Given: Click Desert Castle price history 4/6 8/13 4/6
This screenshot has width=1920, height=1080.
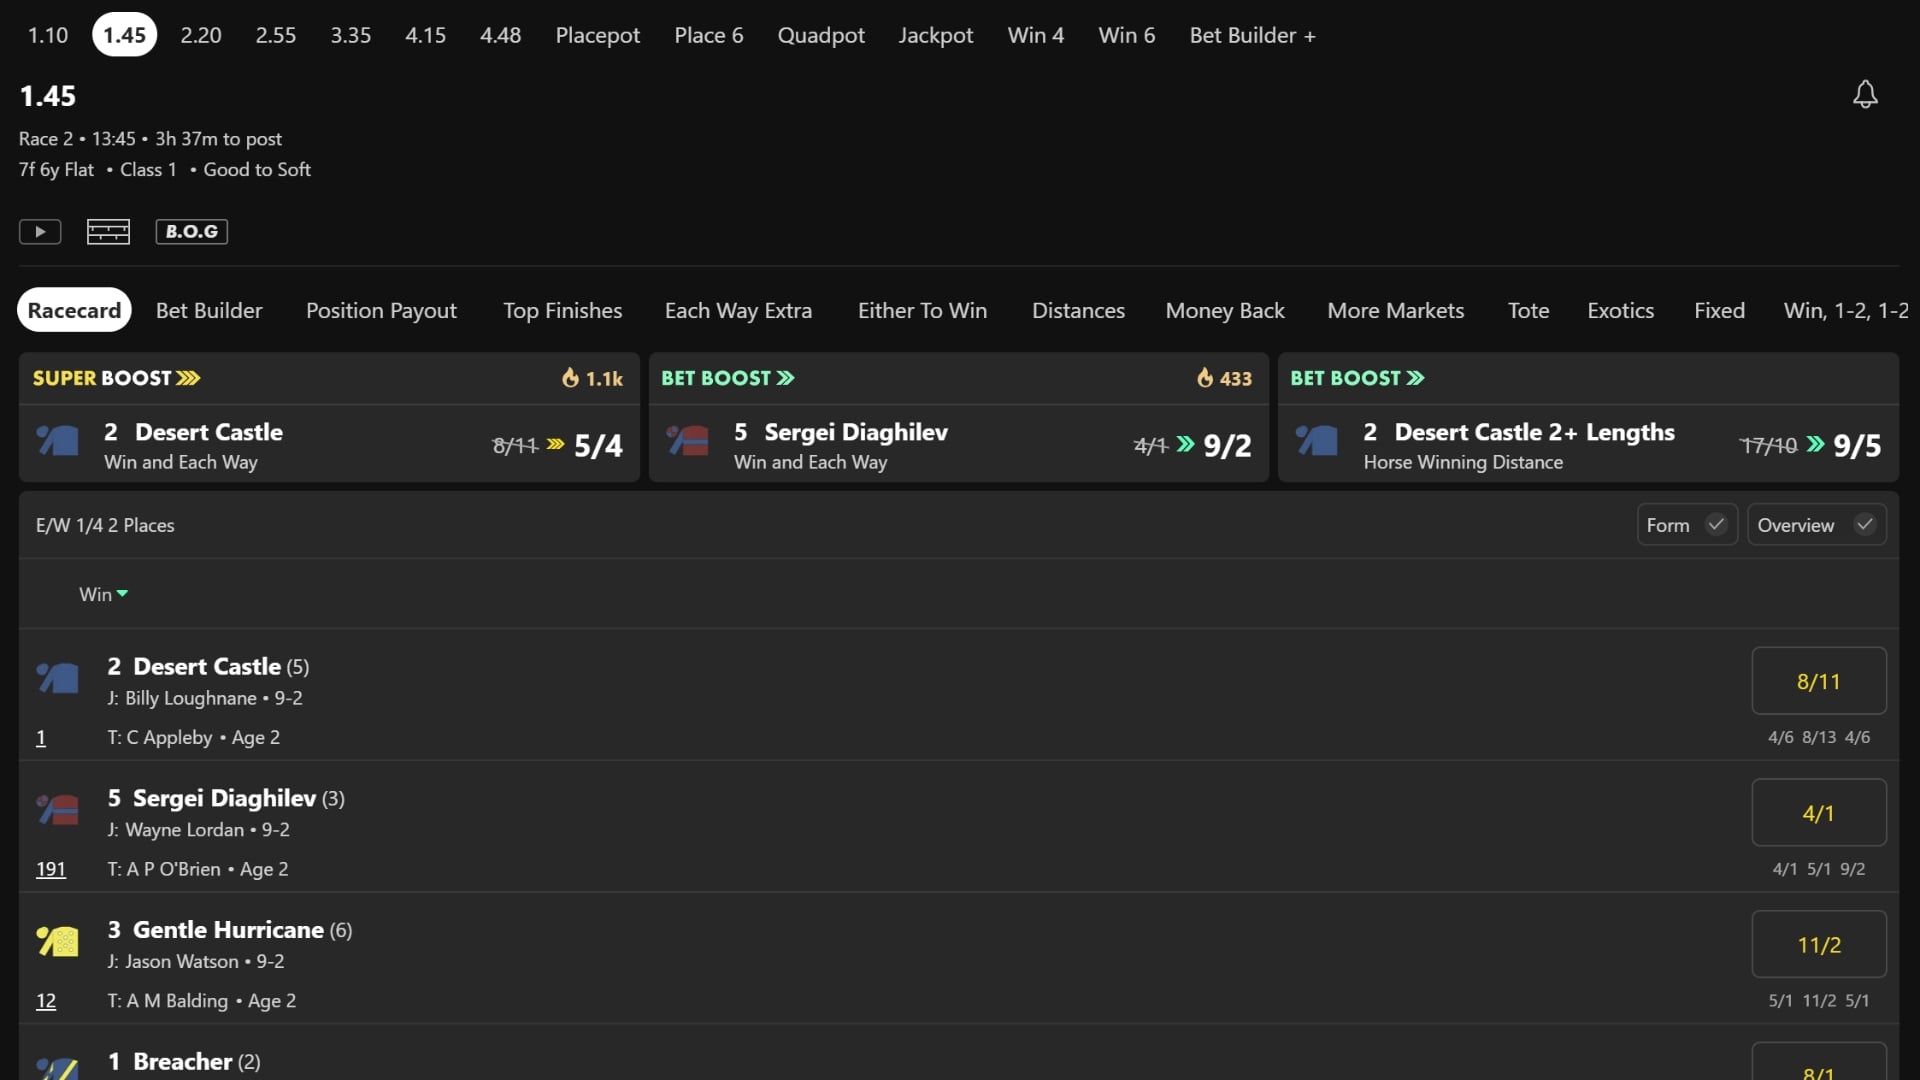Looking at the screenshot, I should coord(1819,737).
